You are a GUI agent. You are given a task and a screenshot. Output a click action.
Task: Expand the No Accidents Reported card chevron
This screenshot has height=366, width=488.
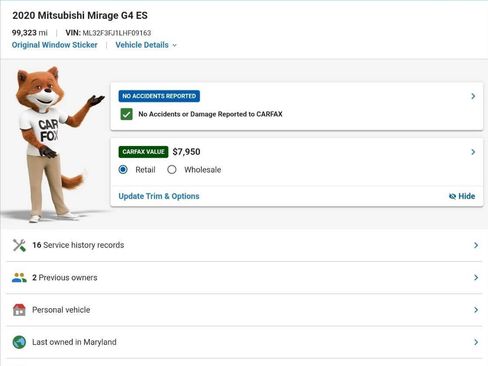(x=473, y=96)
